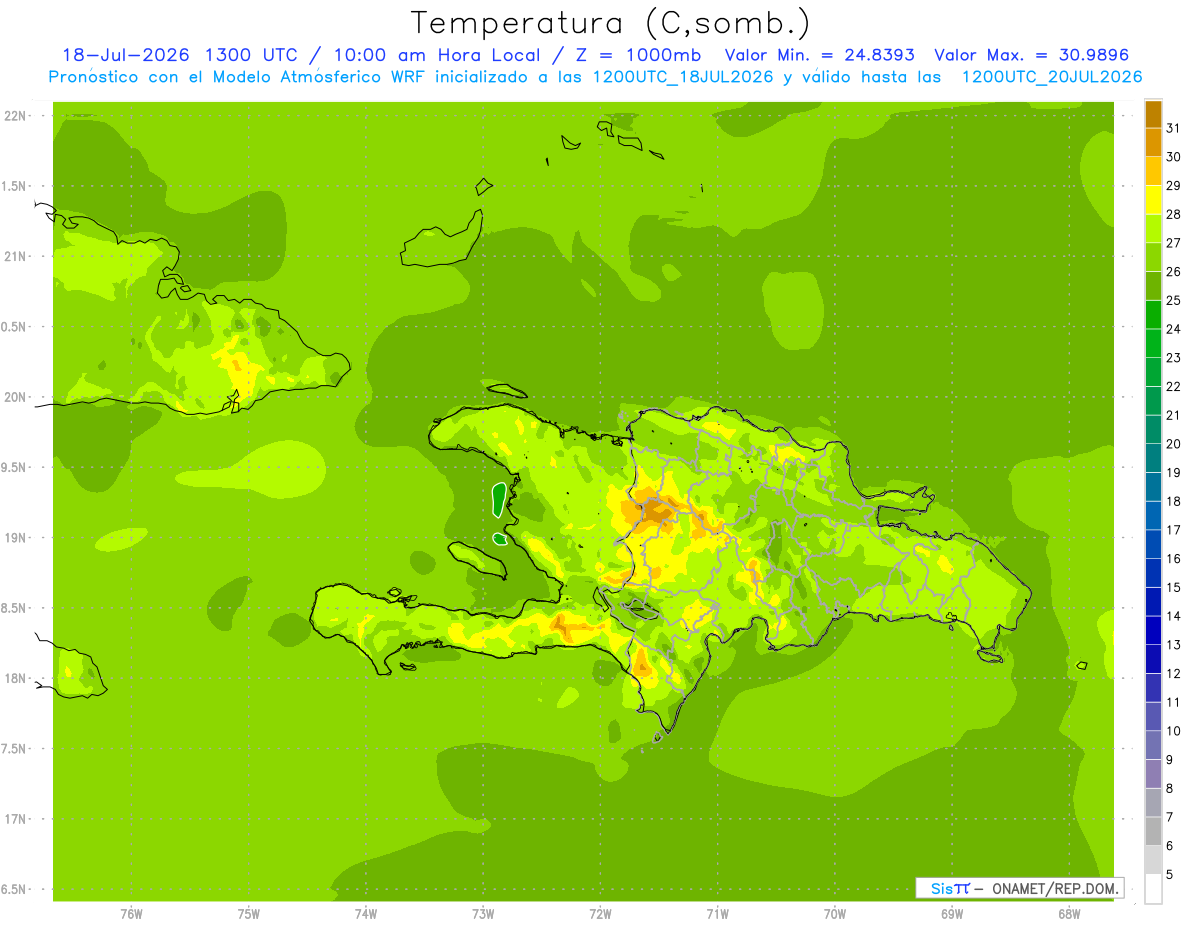Click the legend value "10"

1174,731
